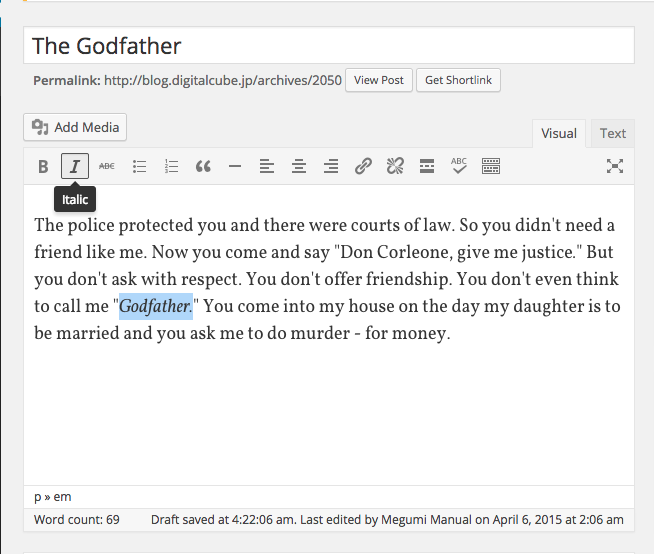
Task: Apply blockquote formatting
Action: pos(203,167)
